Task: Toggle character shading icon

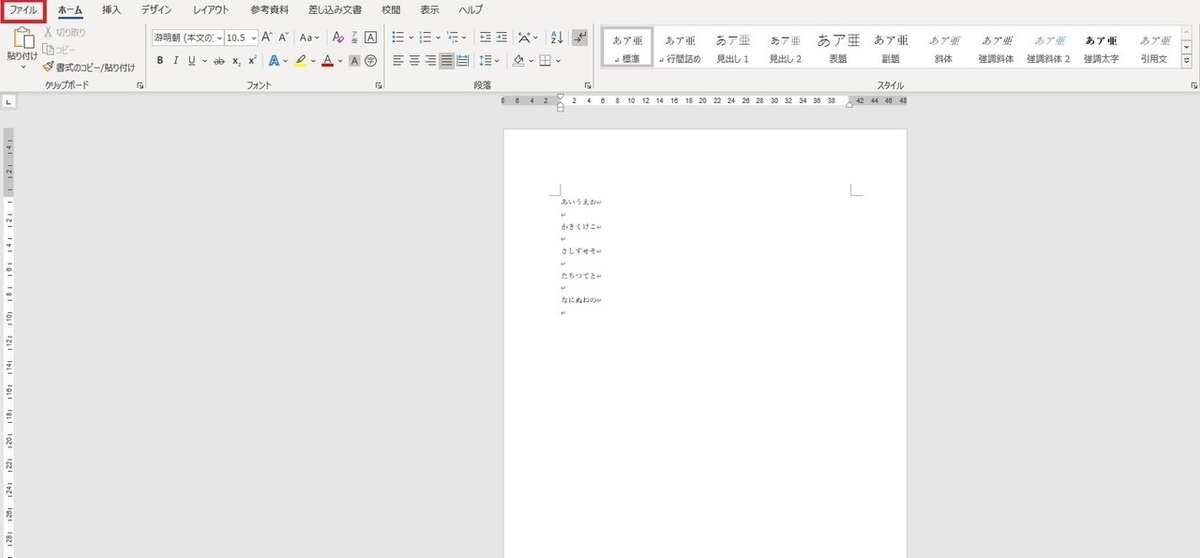Action: click(354, 60)
